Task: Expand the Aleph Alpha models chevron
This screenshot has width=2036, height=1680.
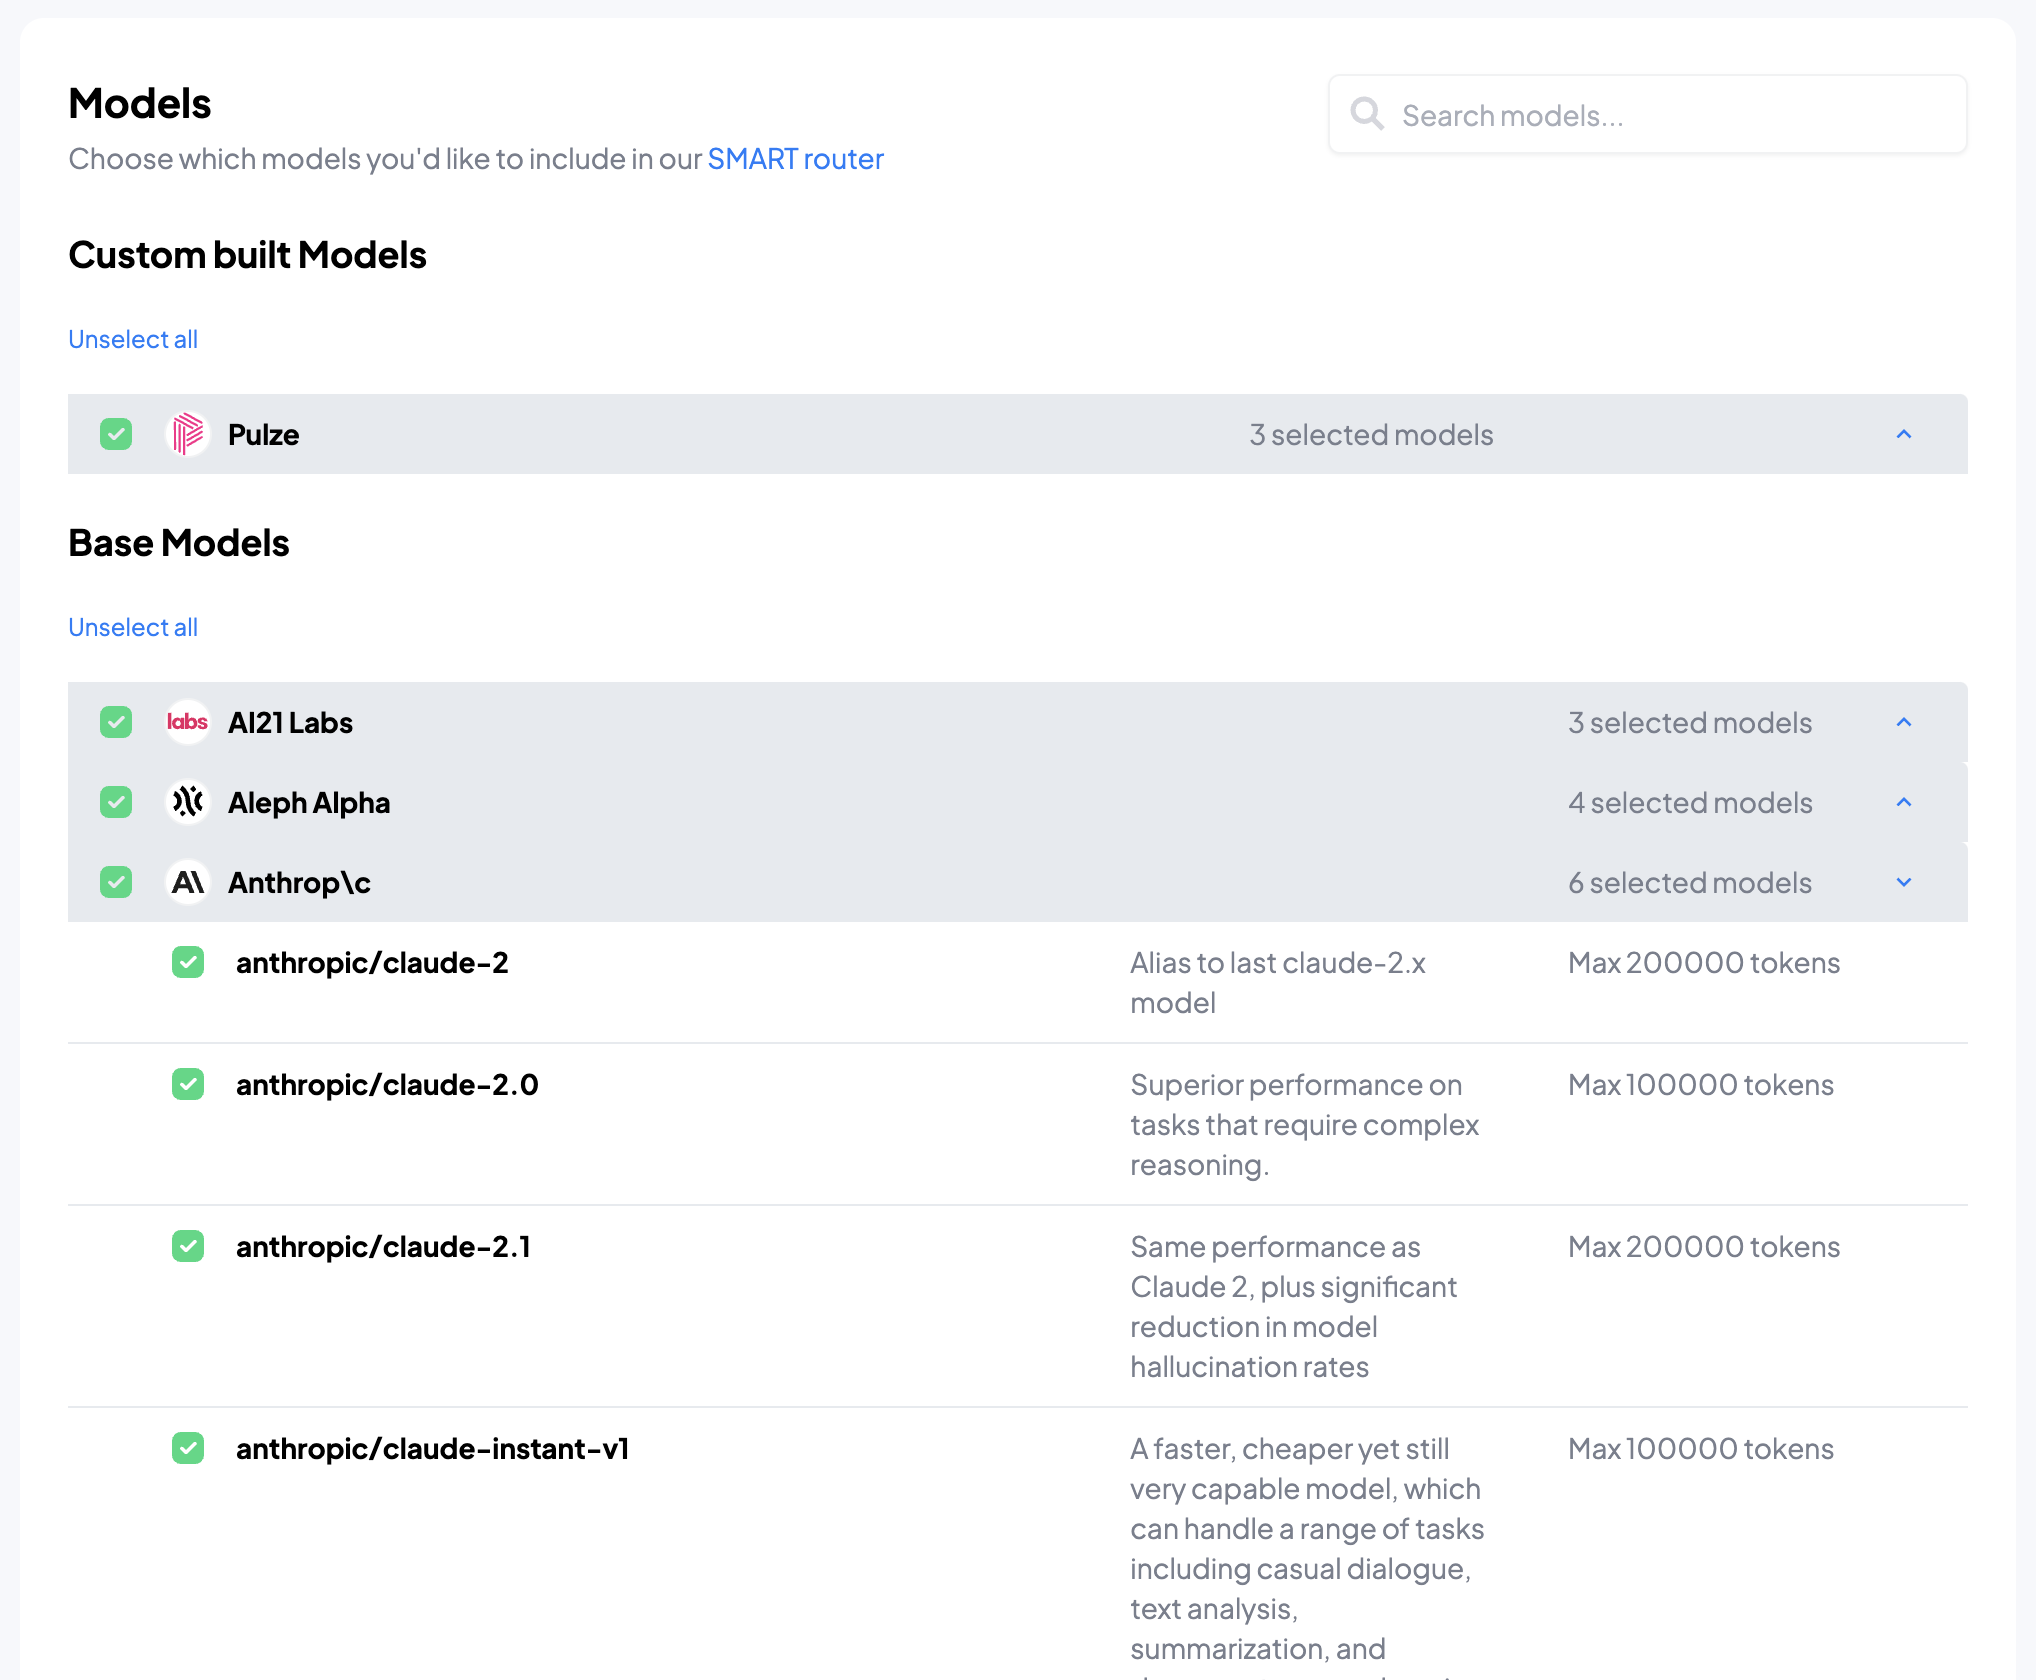Action: (x=1904, y=802)
